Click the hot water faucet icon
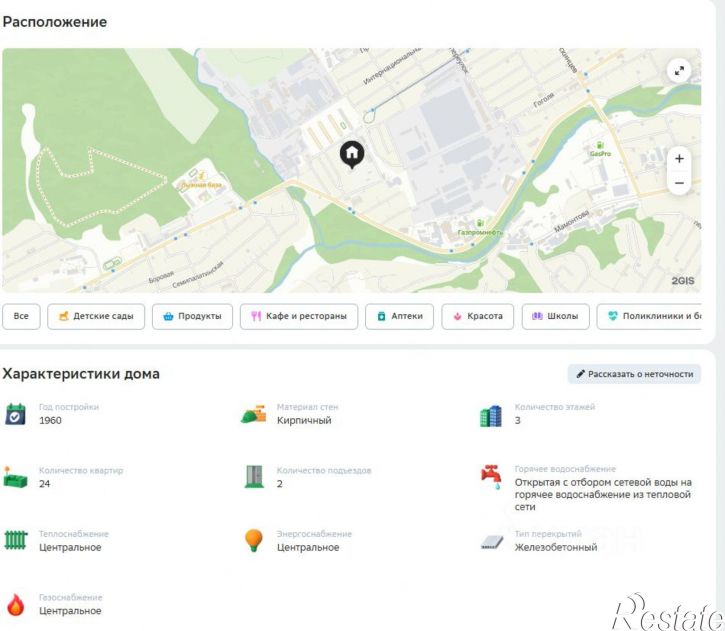 coord(491,477)
